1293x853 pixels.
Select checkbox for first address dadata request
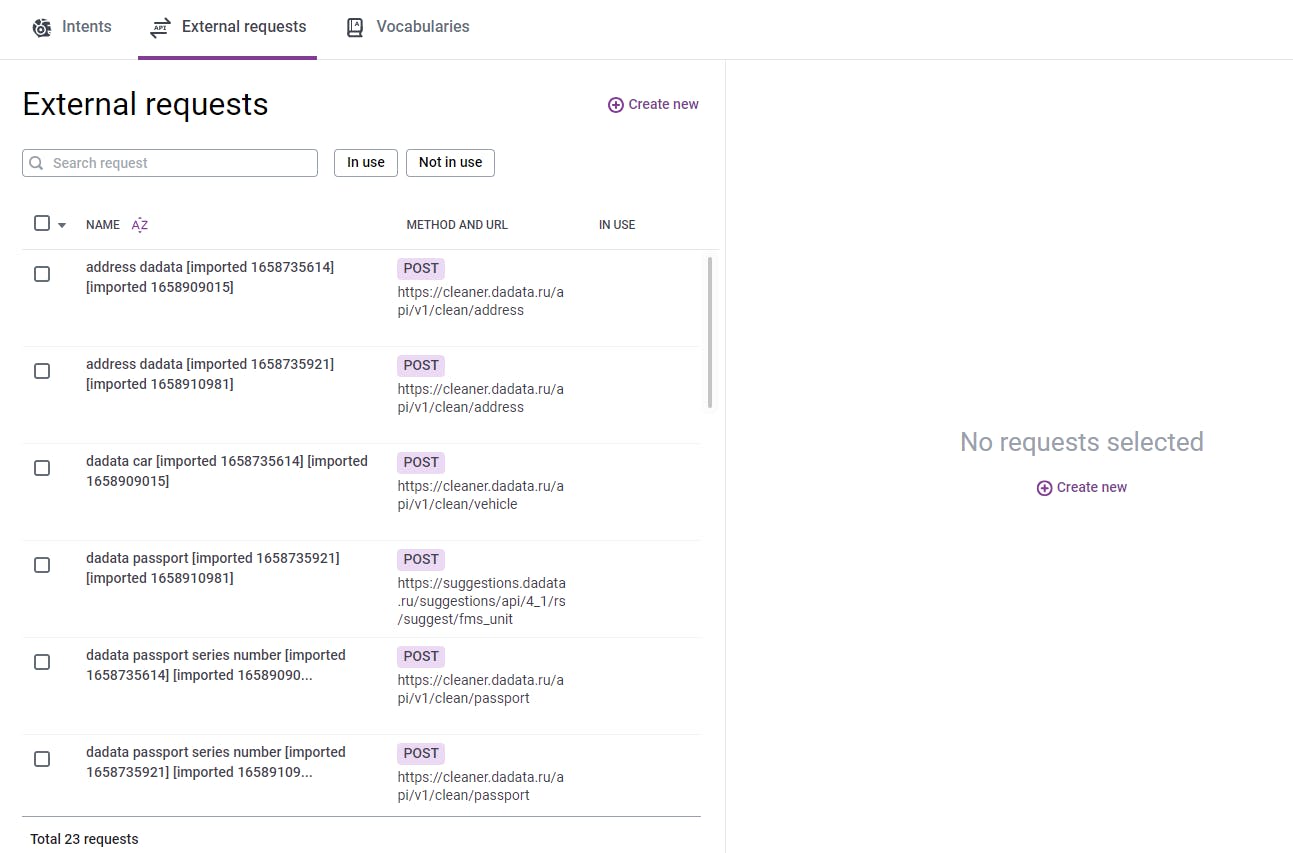click(x=42, y=274)
